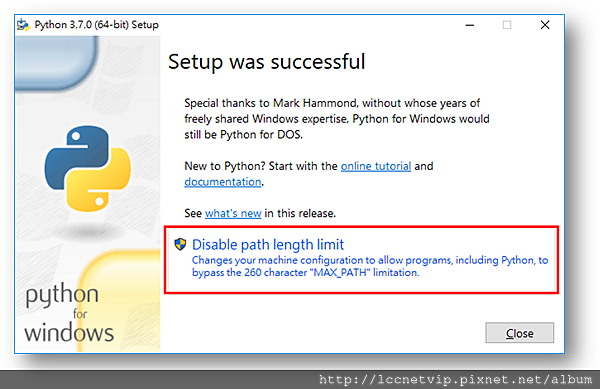The image size is (600, 389).
Task: Click the Setup was successful heading
Action: click(267, 62)
